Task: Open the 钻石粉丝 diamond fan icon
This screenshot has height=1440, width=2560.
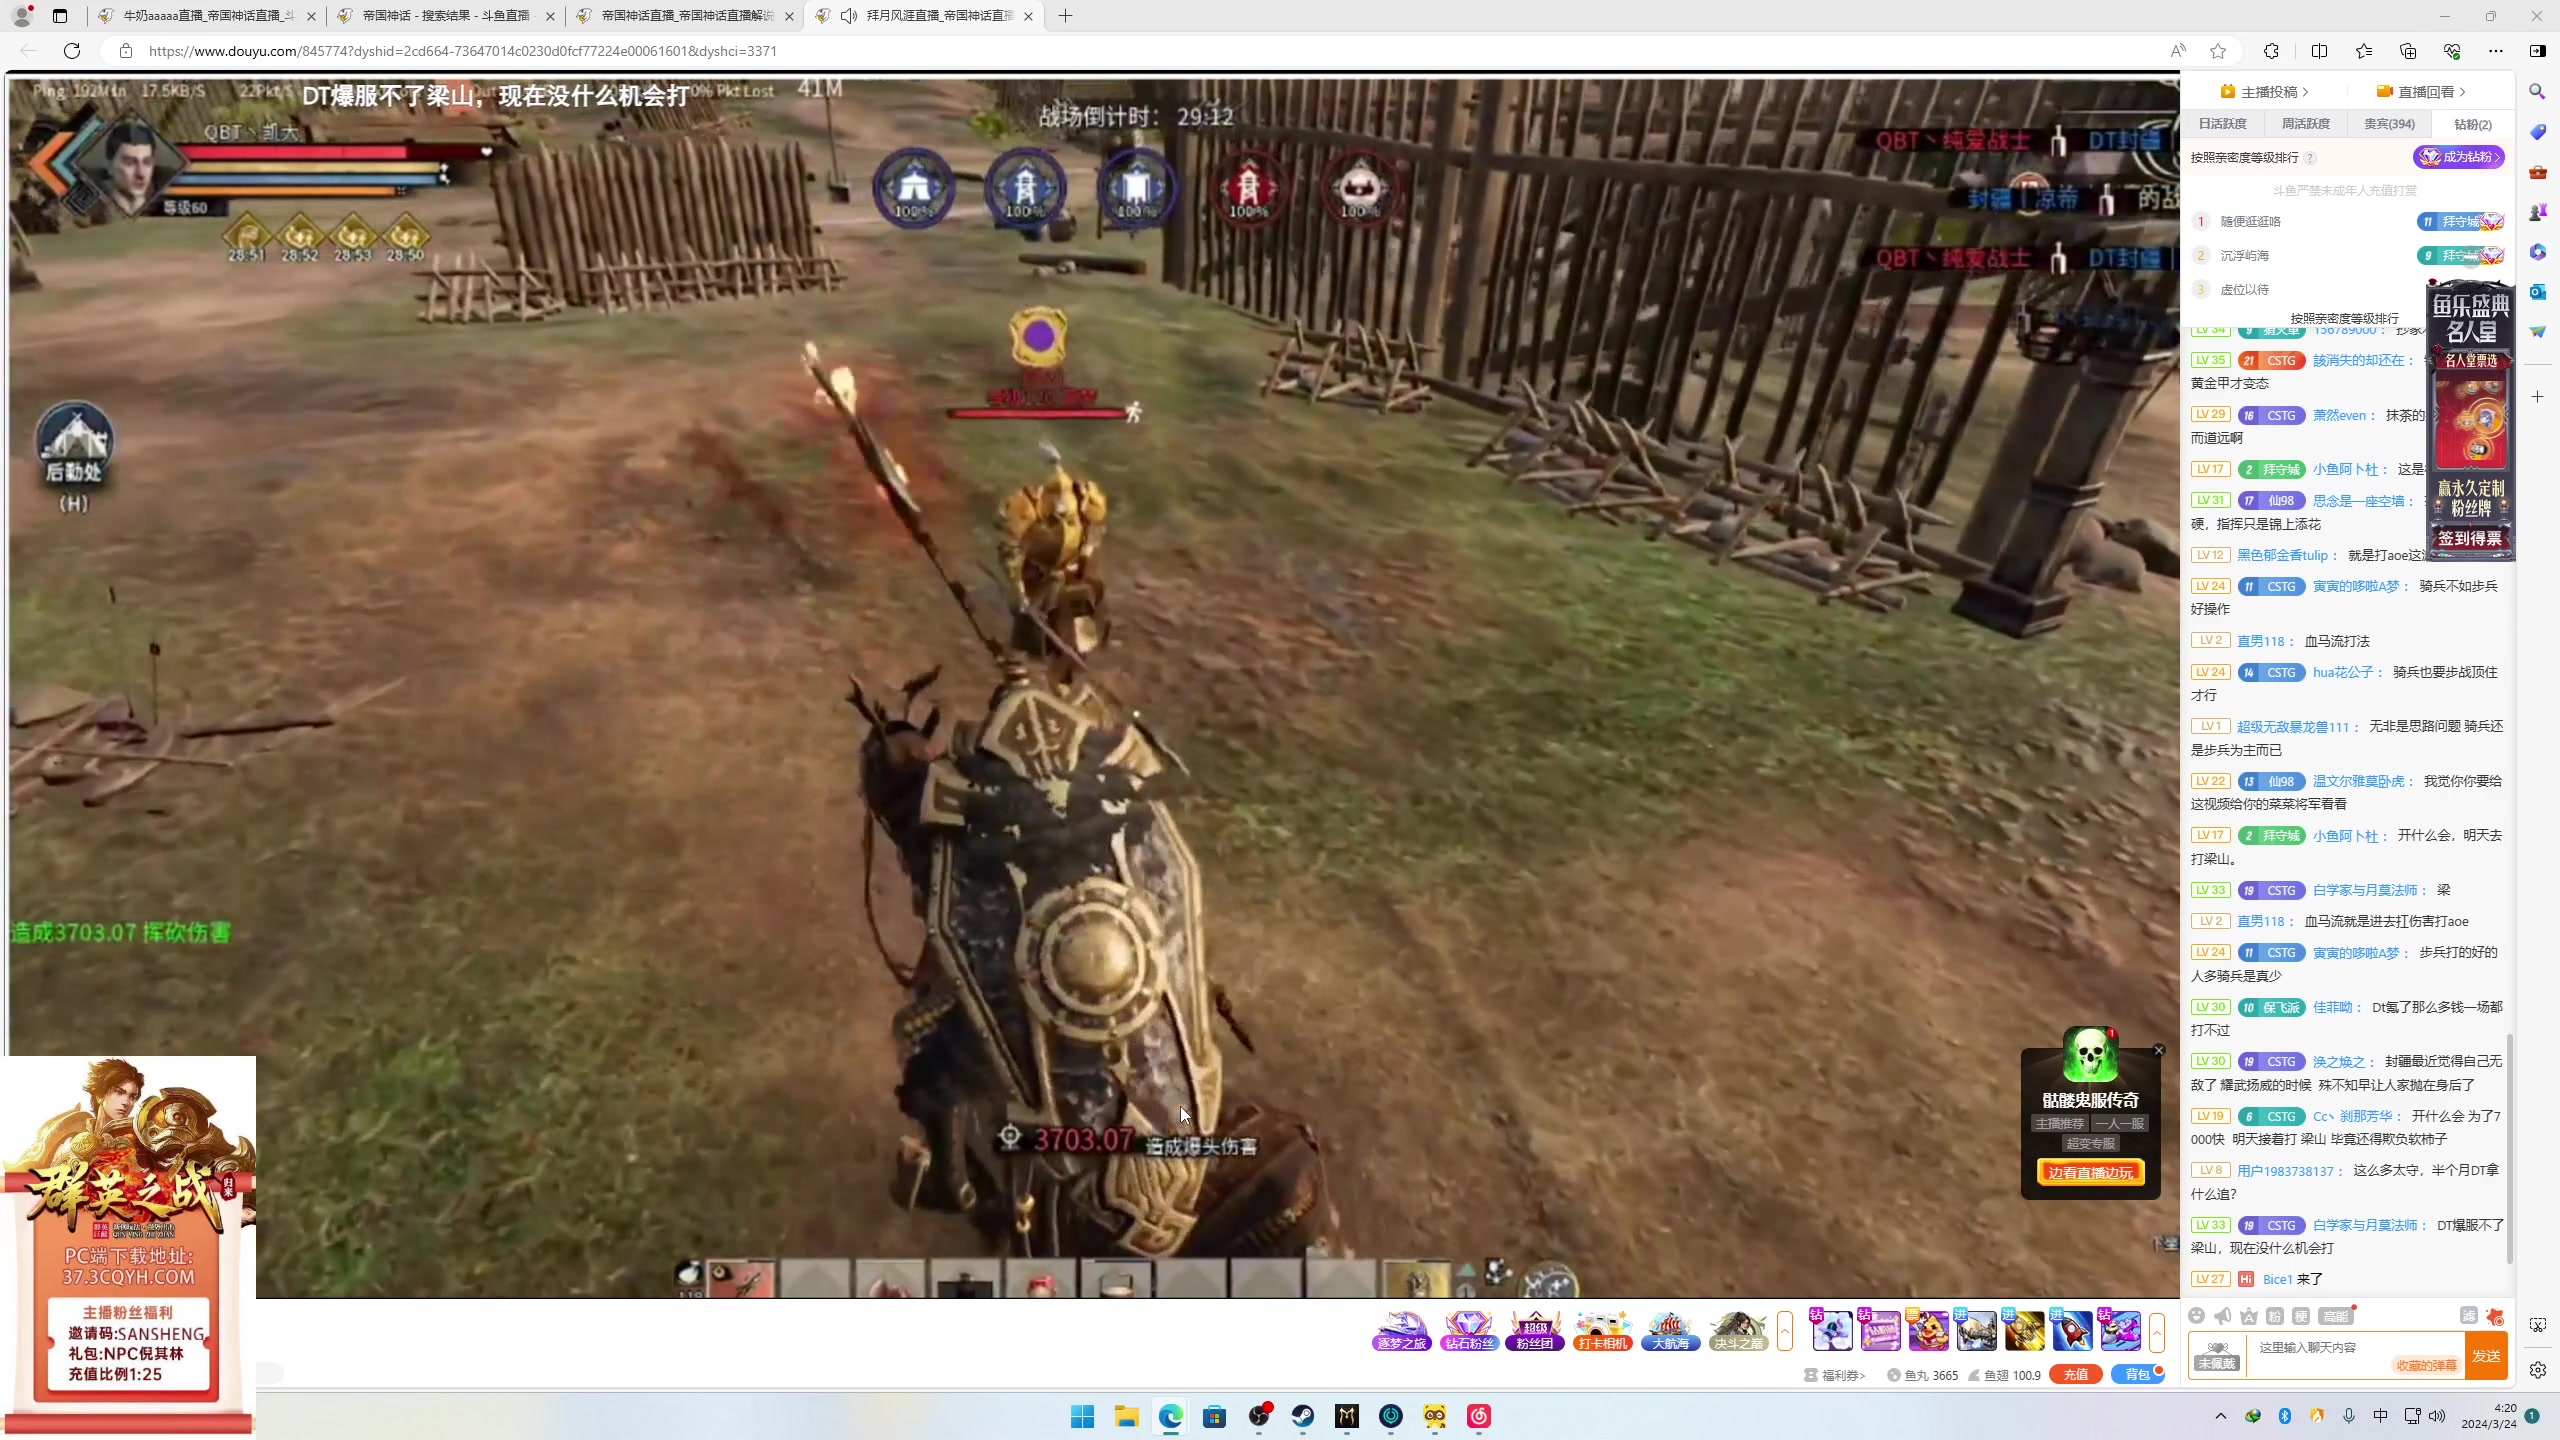Action: [1469, 1331]
